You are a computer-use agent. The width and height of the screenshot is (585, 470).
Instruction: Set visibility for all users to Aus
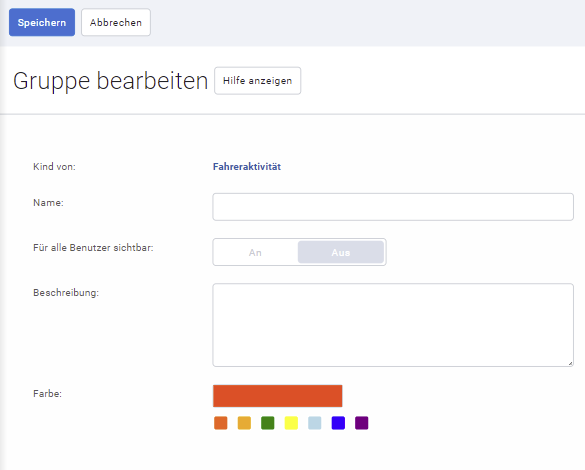(341, 253)
